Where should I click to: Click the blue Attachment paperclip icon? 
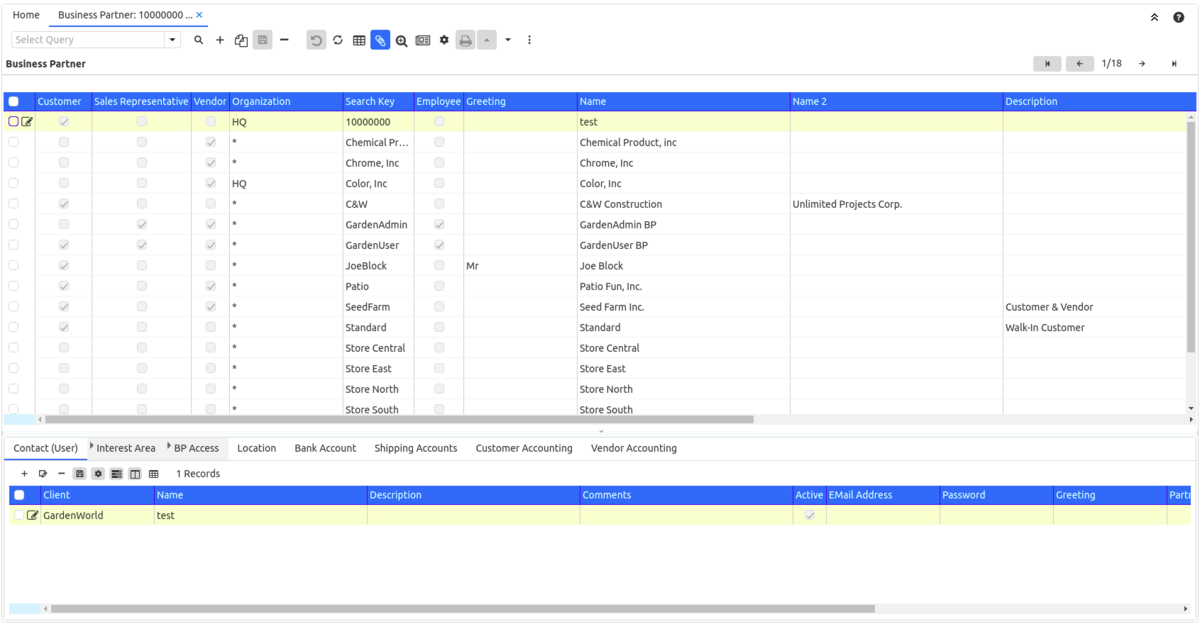[380, 40]
